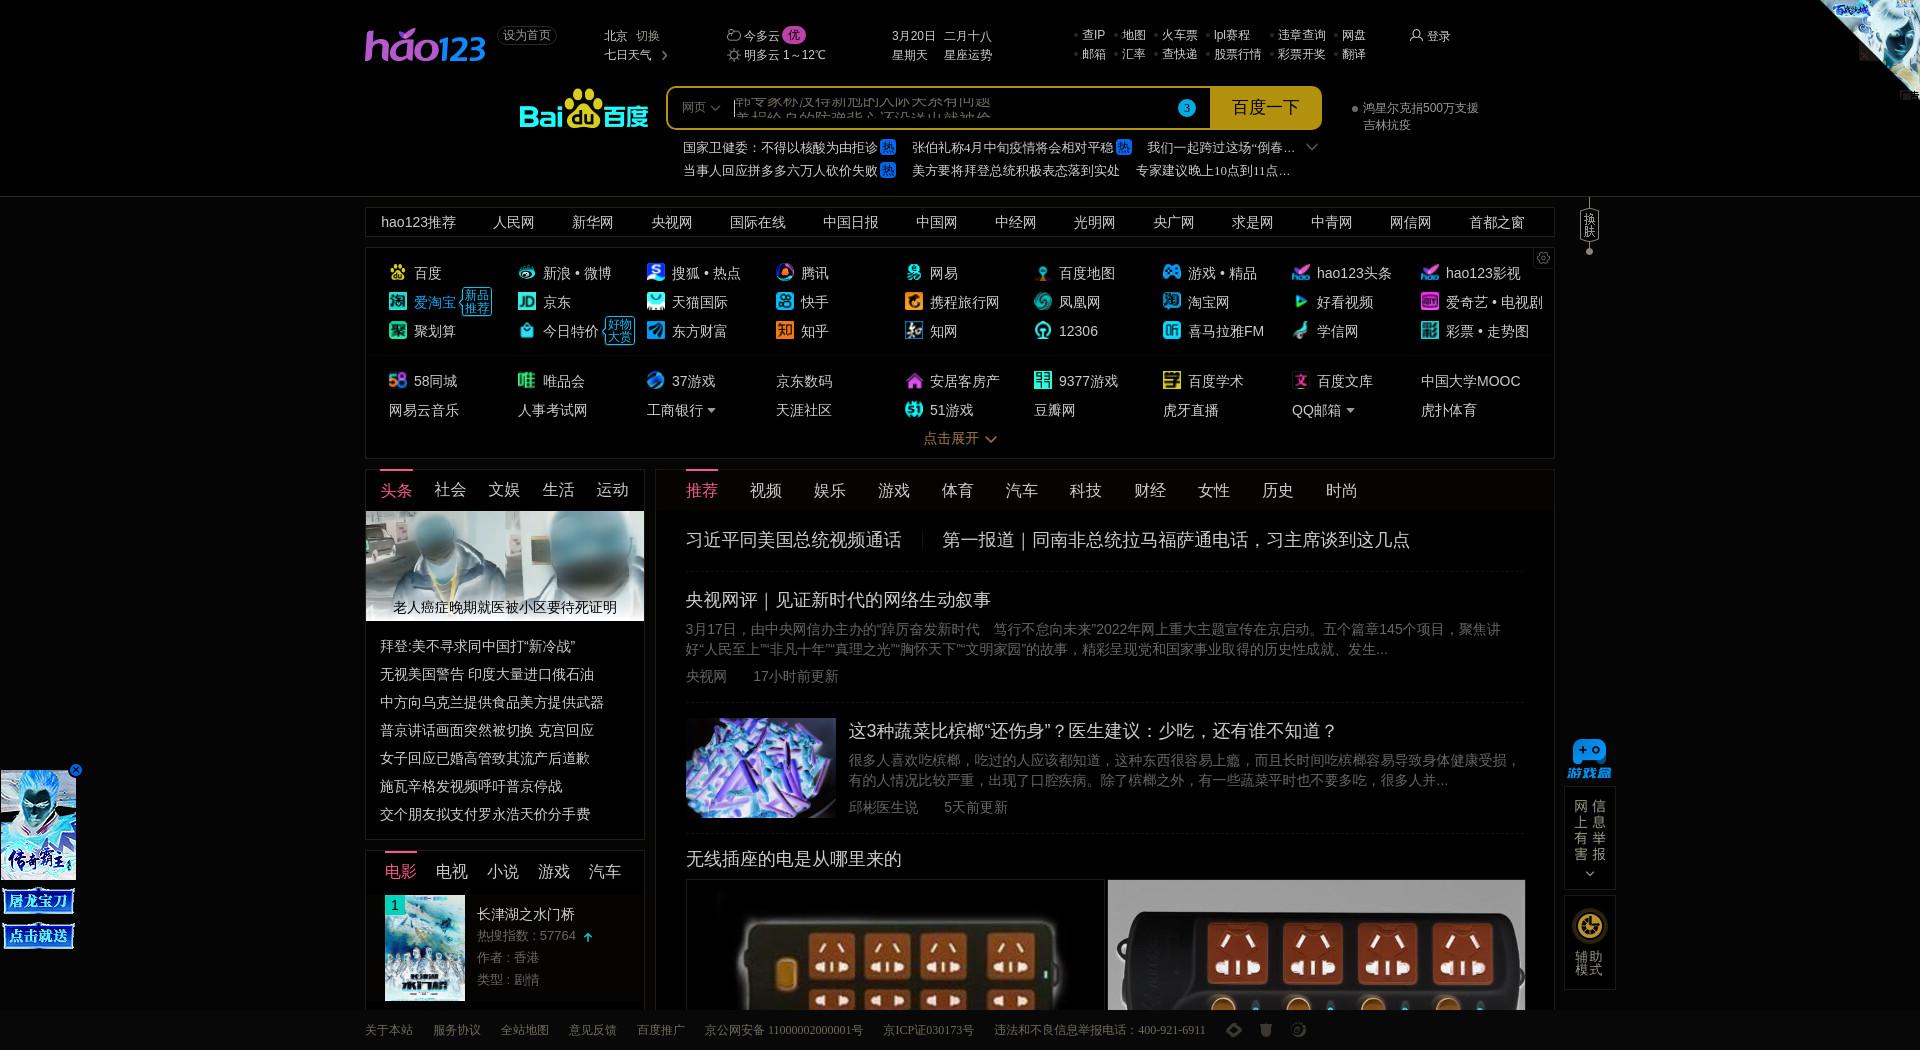Click 设为首页 button

[x=527, y=35]
